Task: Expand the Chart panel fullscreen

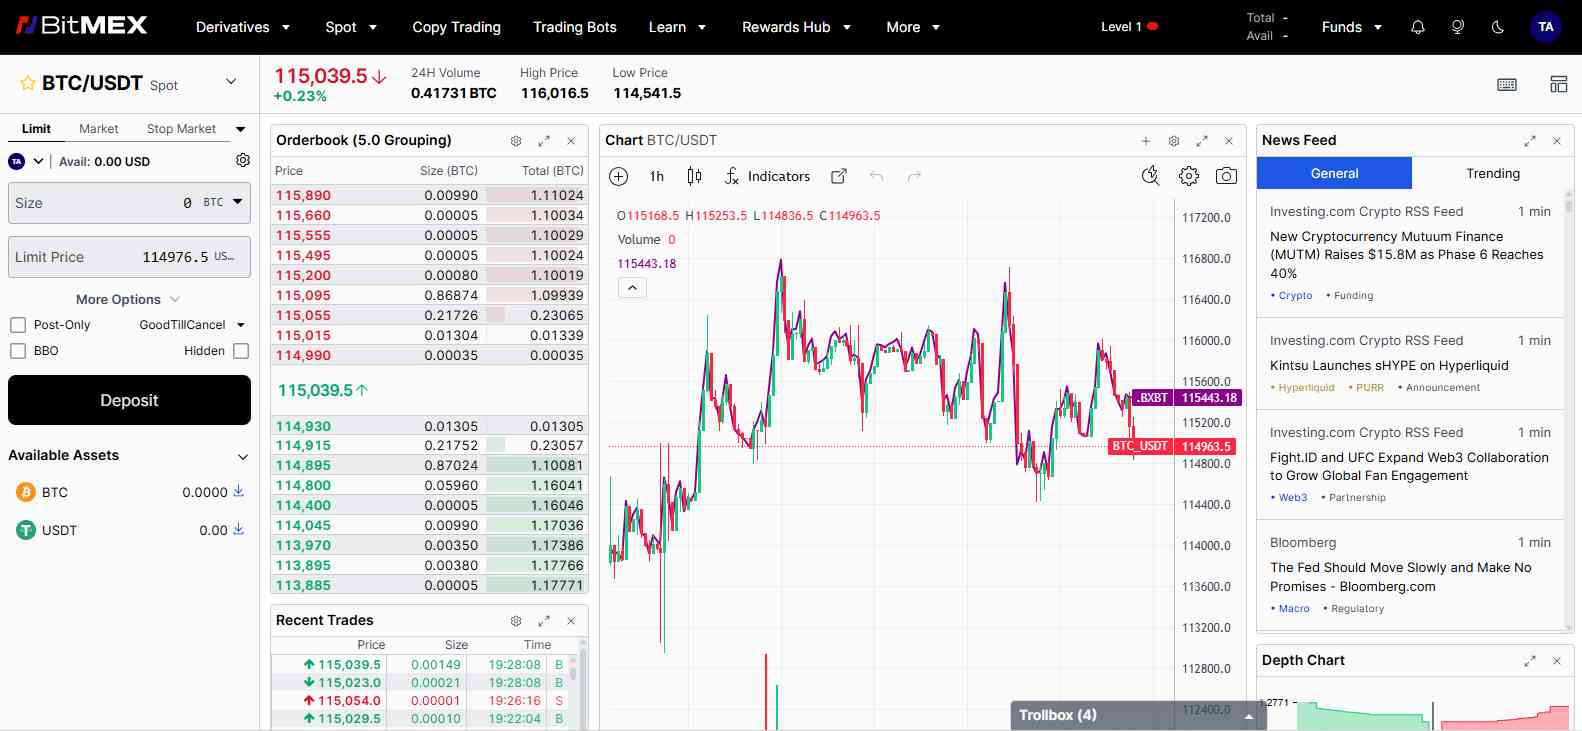Action: coord(1202,141)
